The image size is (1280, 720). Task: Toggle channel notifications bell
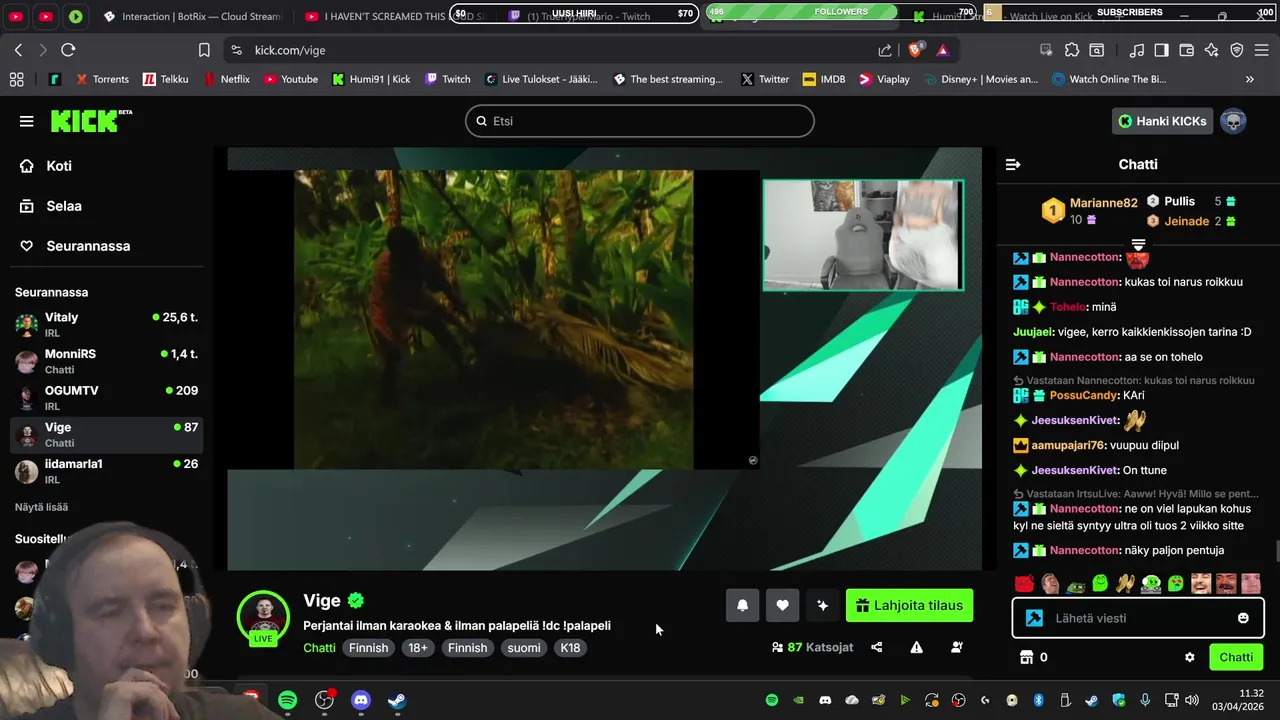point(742,605)
